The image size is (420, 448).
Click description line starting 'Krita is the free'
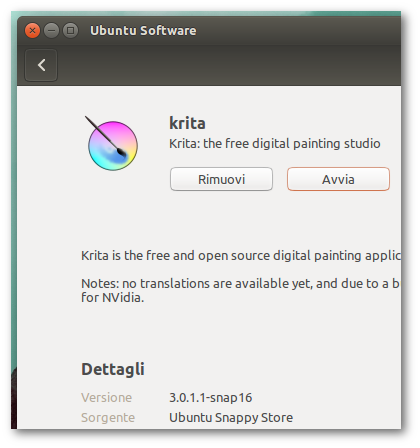241,256
